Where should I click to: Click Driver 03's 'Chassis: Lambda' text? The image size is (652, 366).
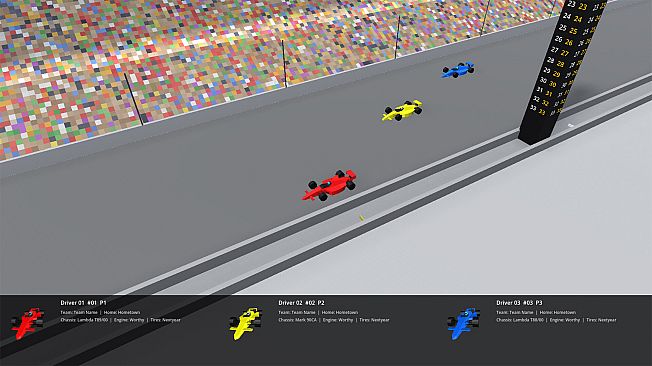(x=520, y=320)
